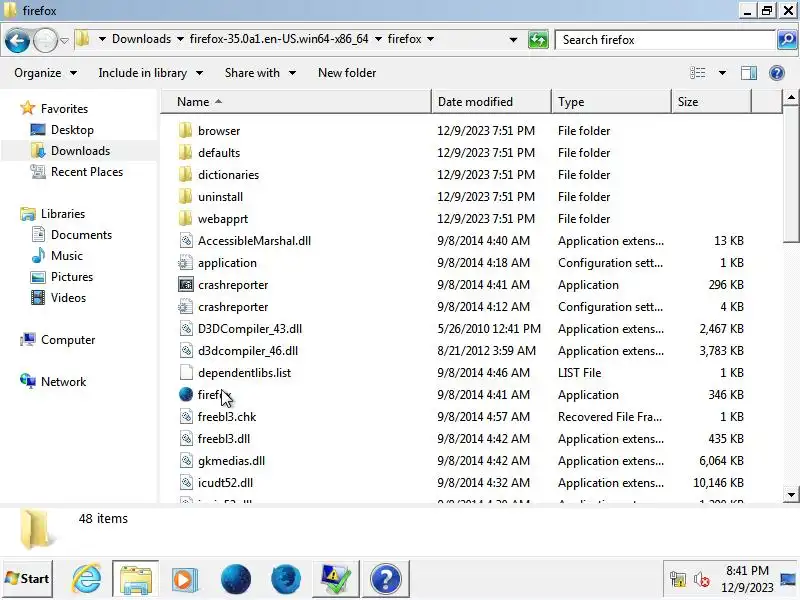Expand the address bar previous locations dropdown
This screenshot has height=600, width=800.
513,39
